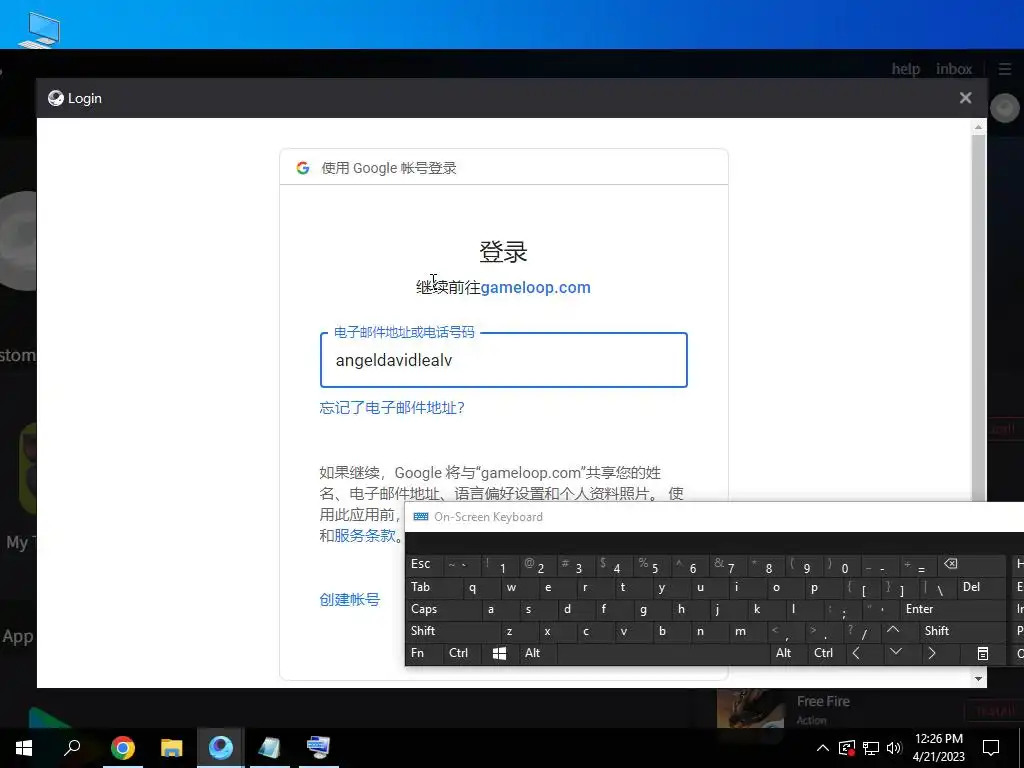Click the Login window title icon
The height and width of the screenshot is (768, 1024).
pyautogui.click(x=56, y=98)
